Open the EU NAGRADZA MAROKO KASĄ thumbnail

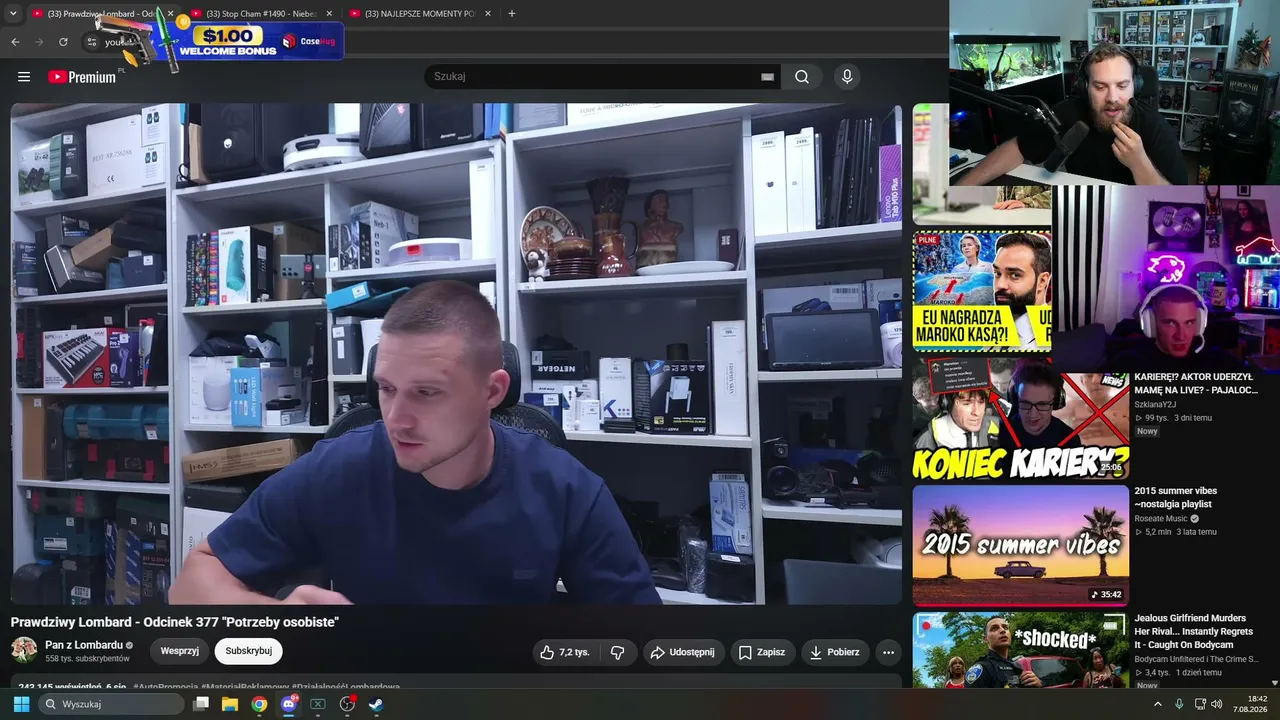pos(982,291)
